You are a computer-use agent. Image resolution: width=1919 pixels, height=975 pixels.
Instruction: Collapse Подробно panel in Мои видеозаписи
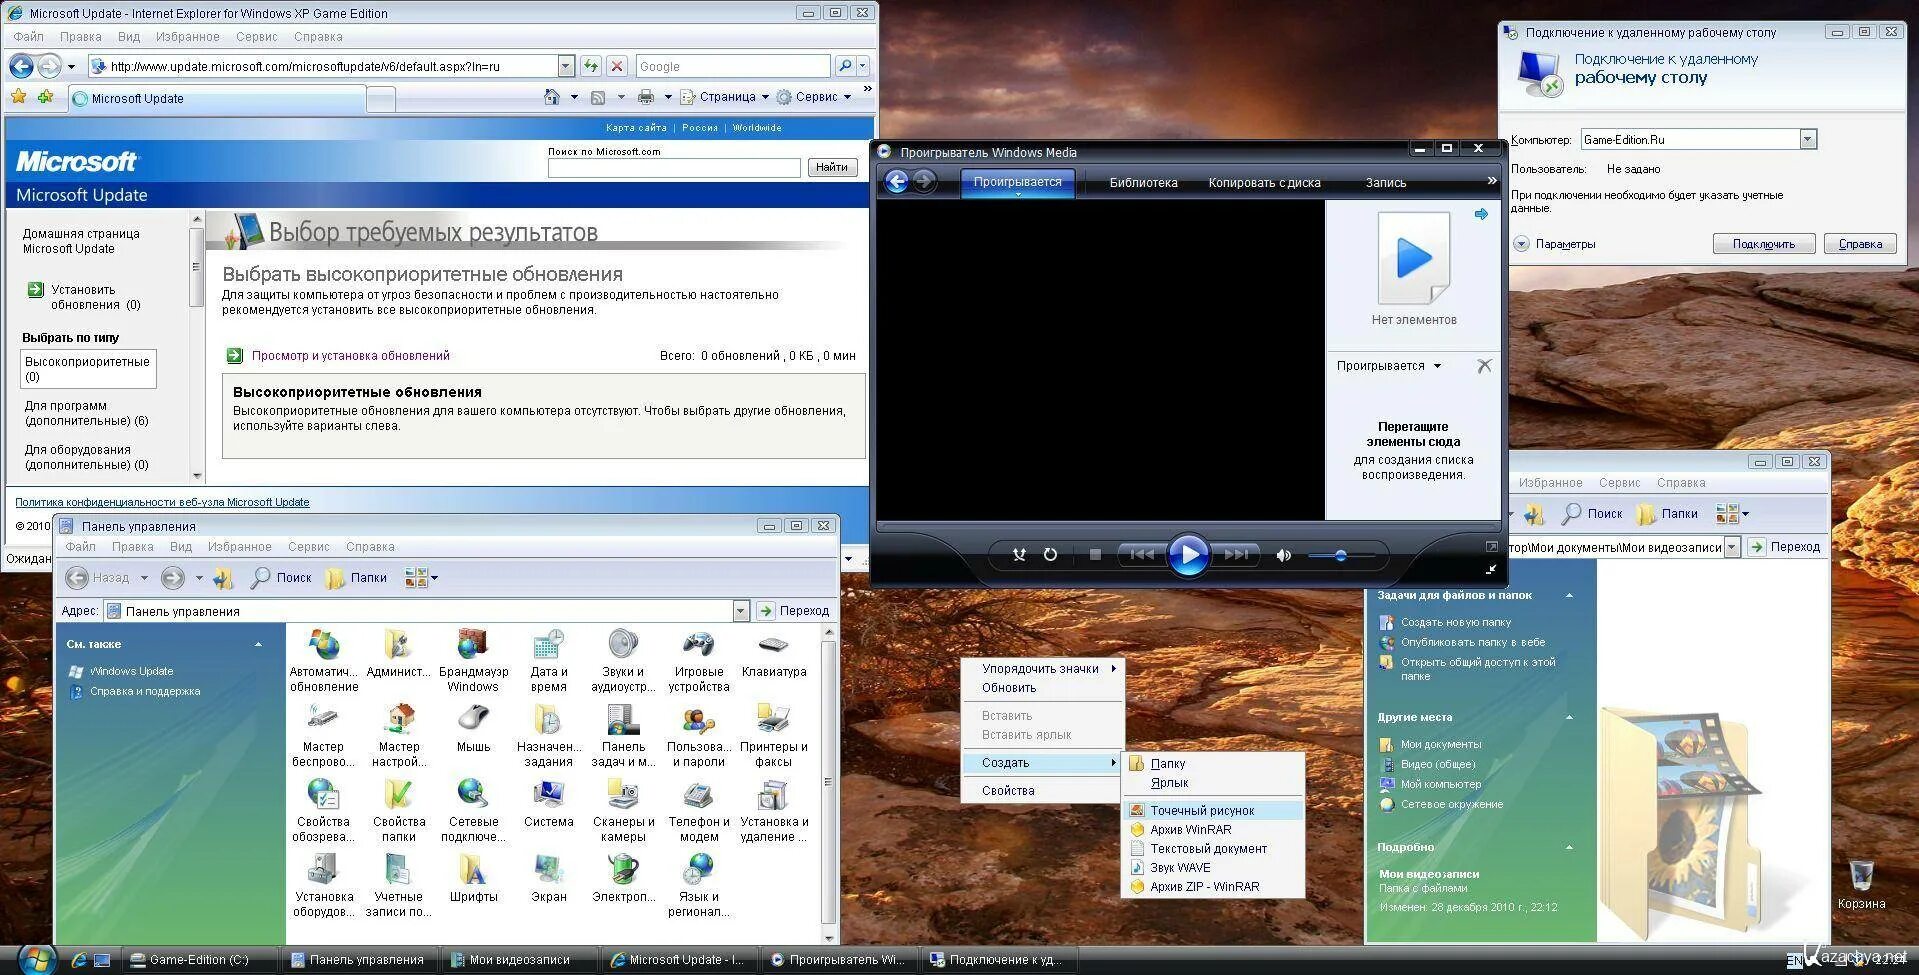click(x=1569, y=847)
